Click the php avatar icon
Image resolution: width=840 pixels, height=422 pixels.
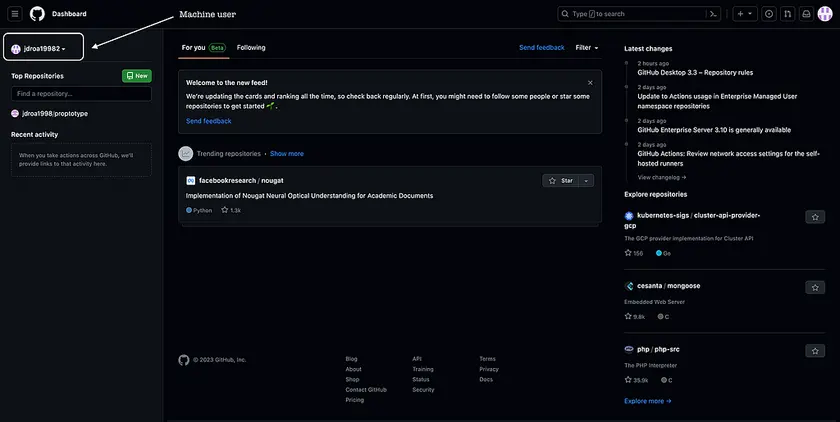tap(629, 349)
